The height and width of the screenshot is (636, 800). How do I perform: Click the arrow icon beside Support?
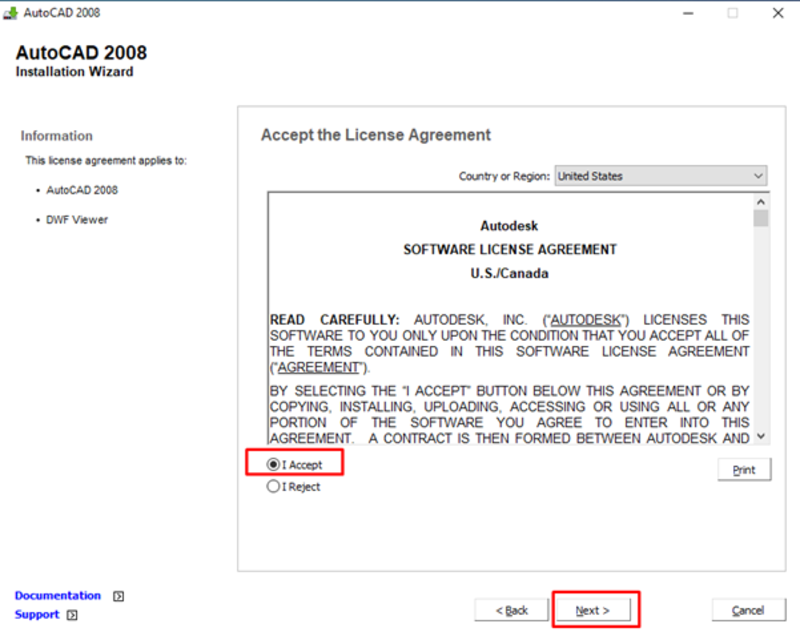[72, 615]
